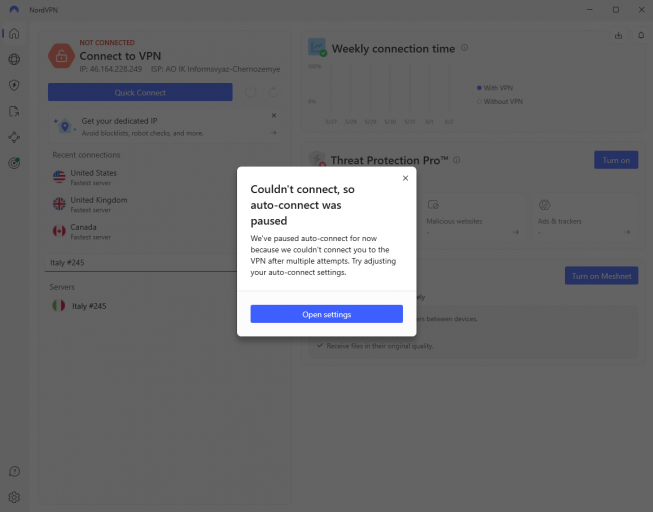Click the Italy flag icon
Viewport: 653px width, 512px height.
coord(59,305)
